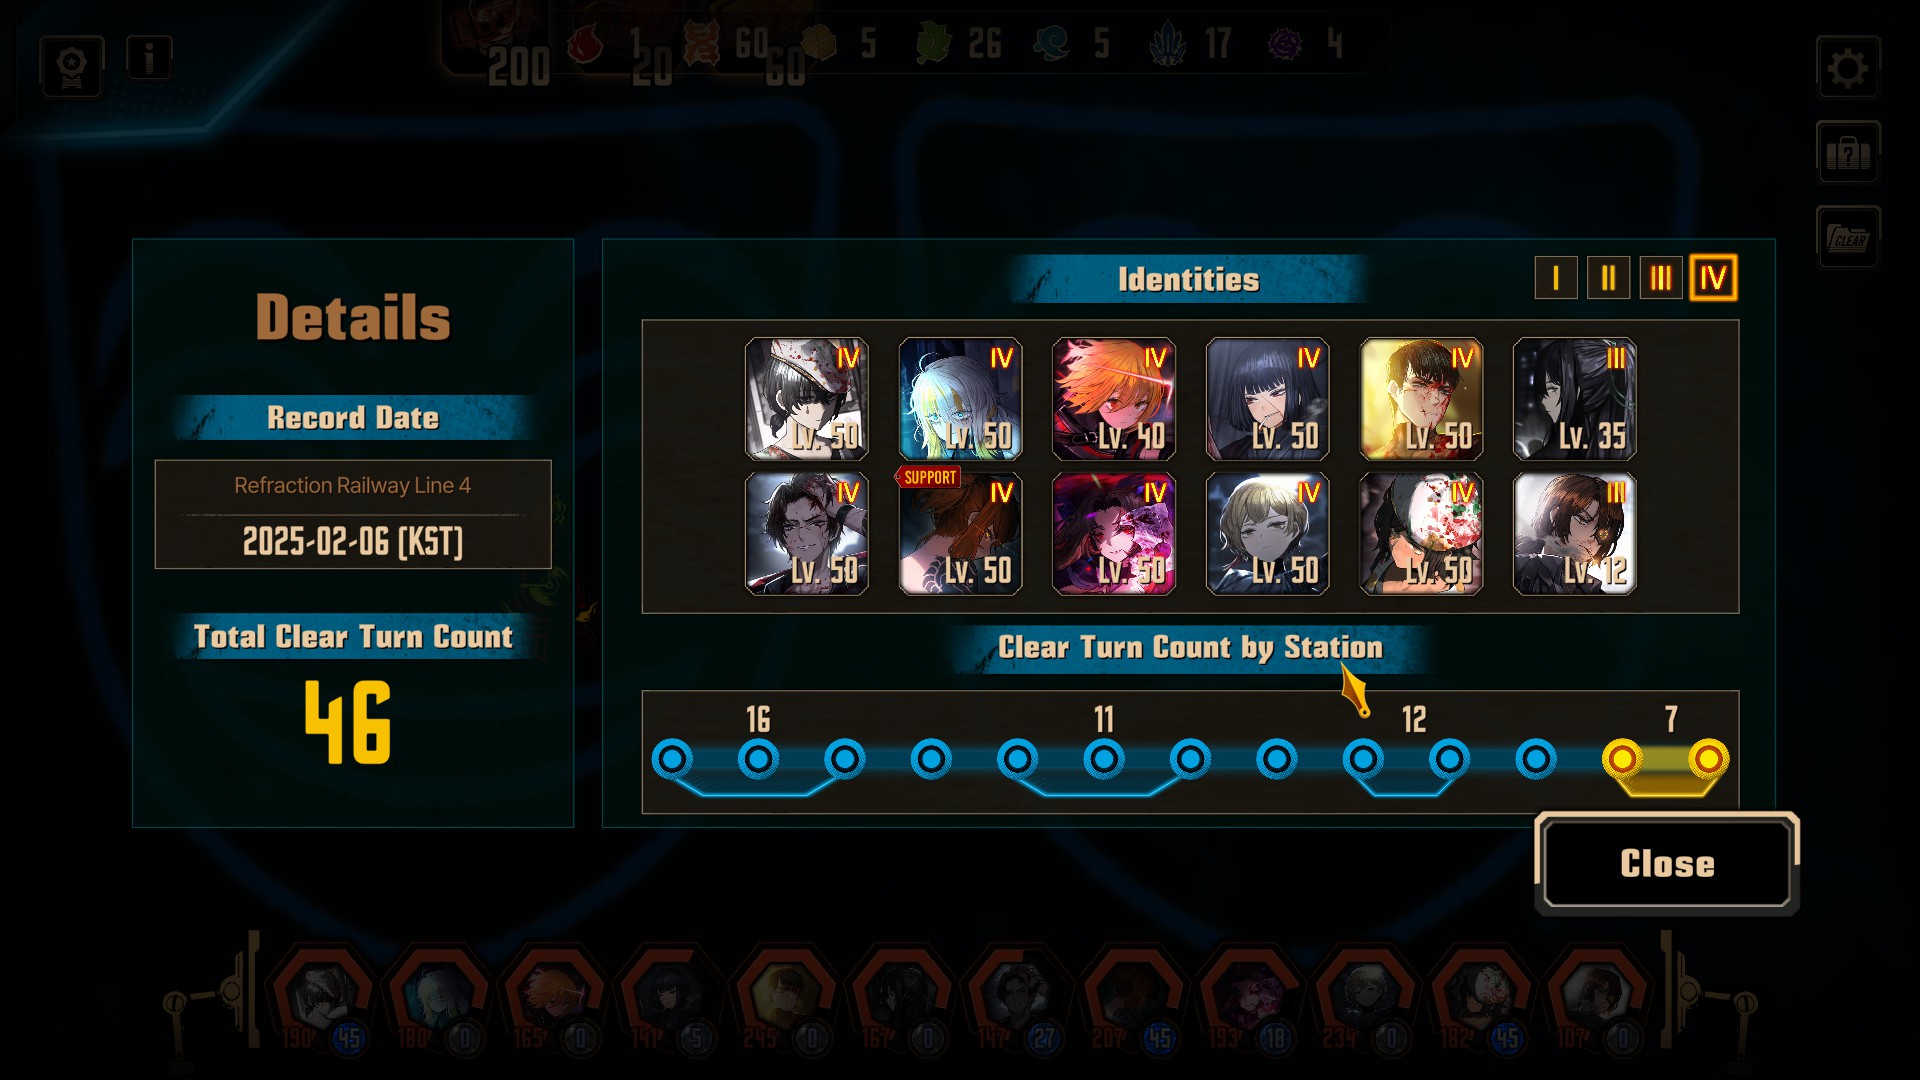
Task: Switch to uptie tier I tab
Action: [1556, 278]
